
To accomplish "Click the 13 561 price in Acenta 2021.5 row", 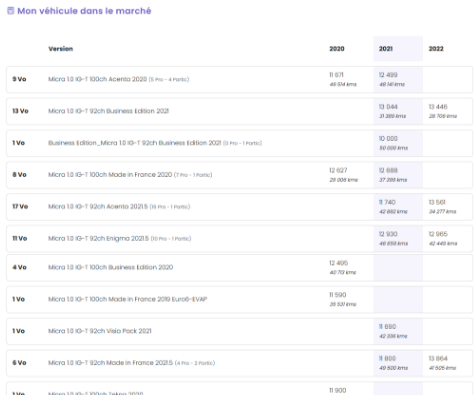I will click(437, 202).
